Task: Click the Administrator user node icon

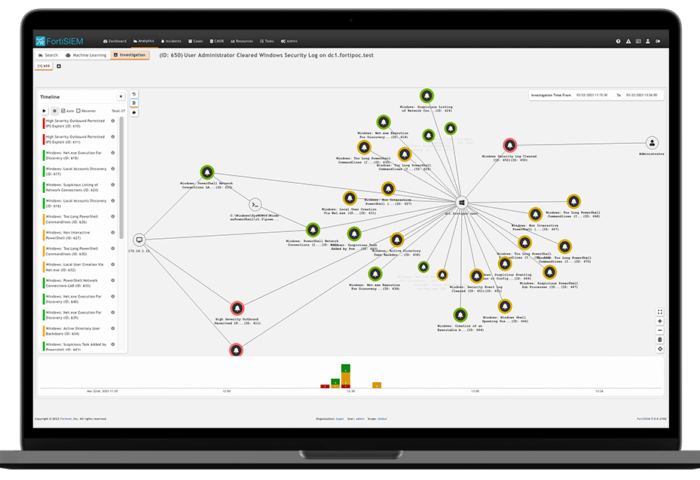Action: point(652,143)
